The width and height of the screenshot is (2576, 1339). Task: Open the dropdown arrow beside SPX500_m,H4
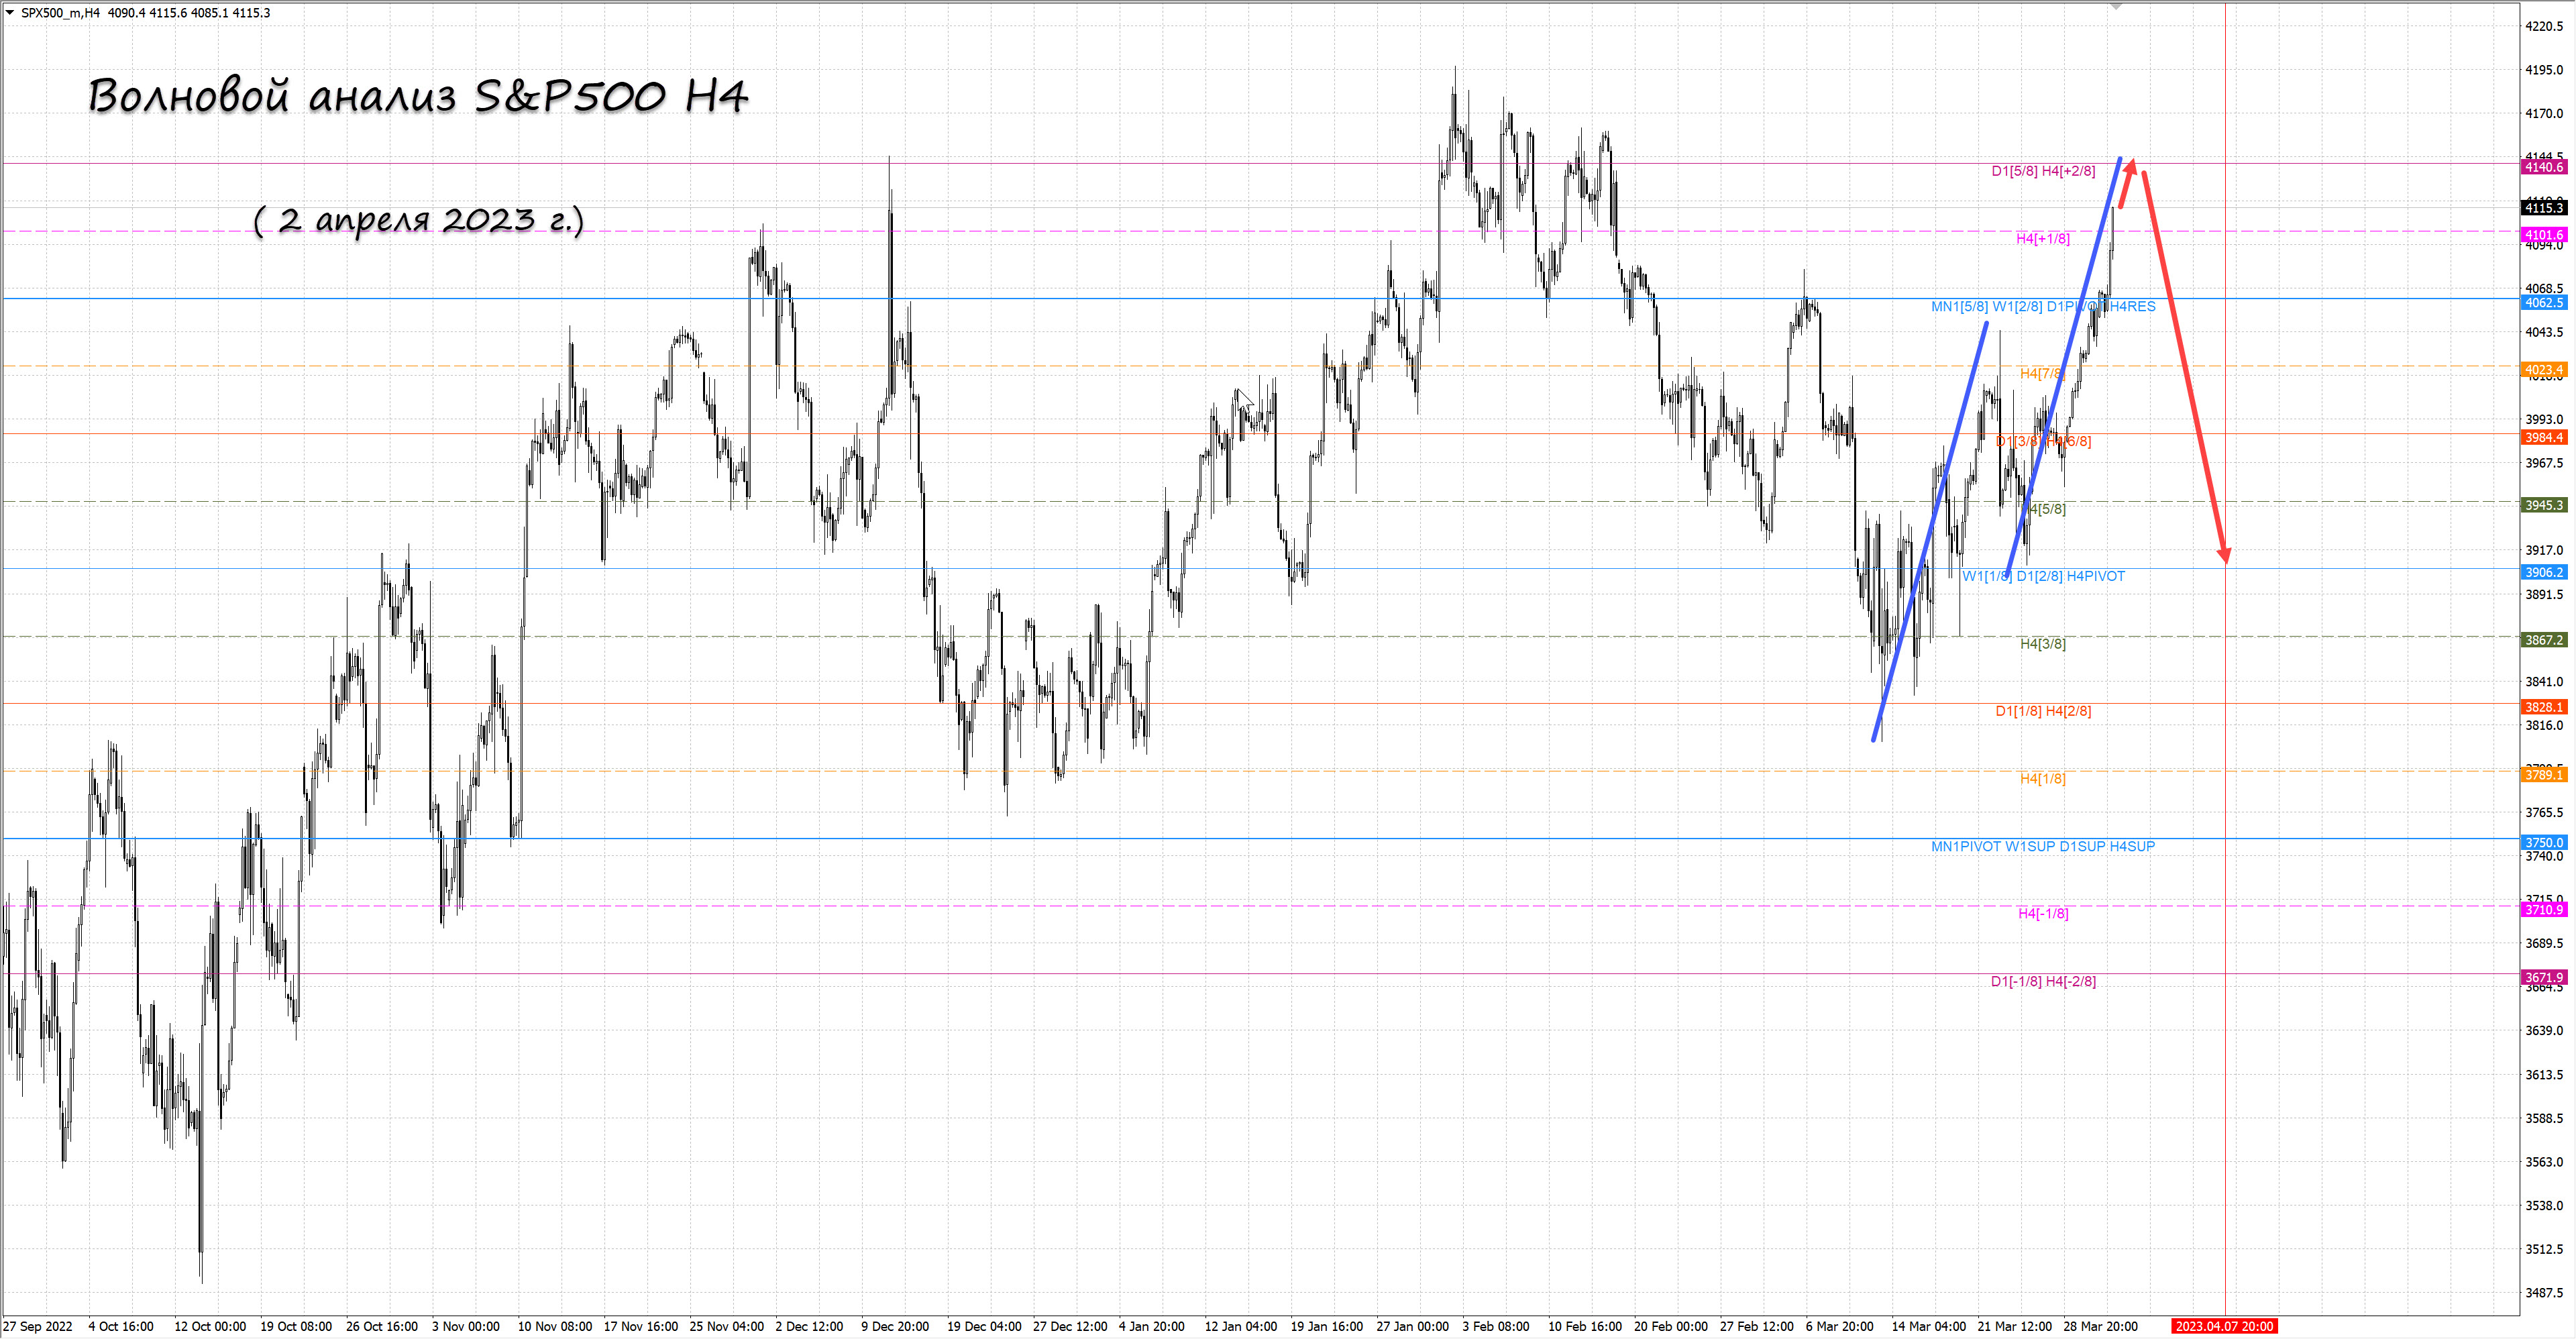tap(10, 13)
